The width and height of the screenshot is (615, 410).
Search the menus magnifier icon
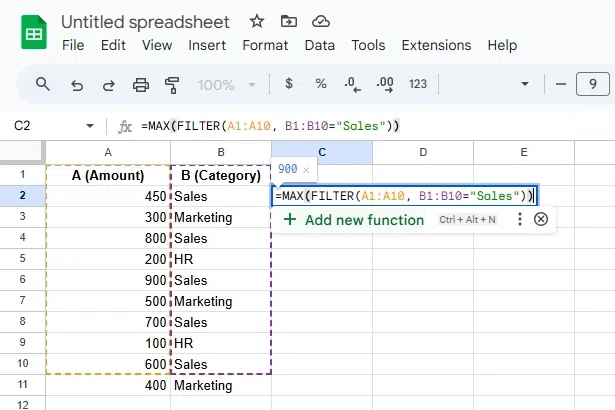(x=42, y=84)
